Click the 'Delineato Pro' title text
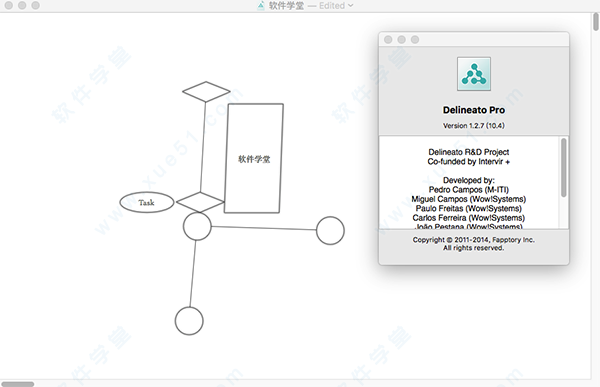 (x=474, y=110)
